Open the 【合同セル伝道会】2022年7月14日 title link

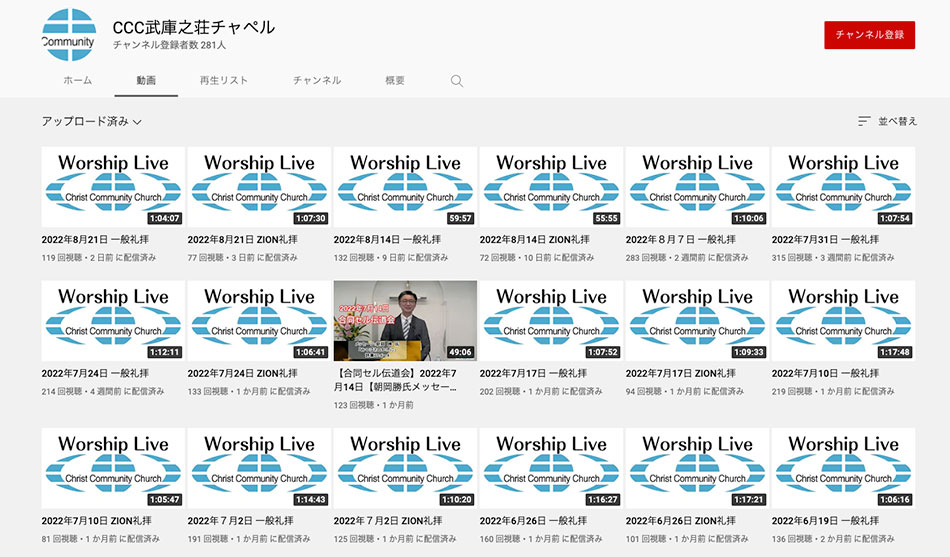coord(396,380)
